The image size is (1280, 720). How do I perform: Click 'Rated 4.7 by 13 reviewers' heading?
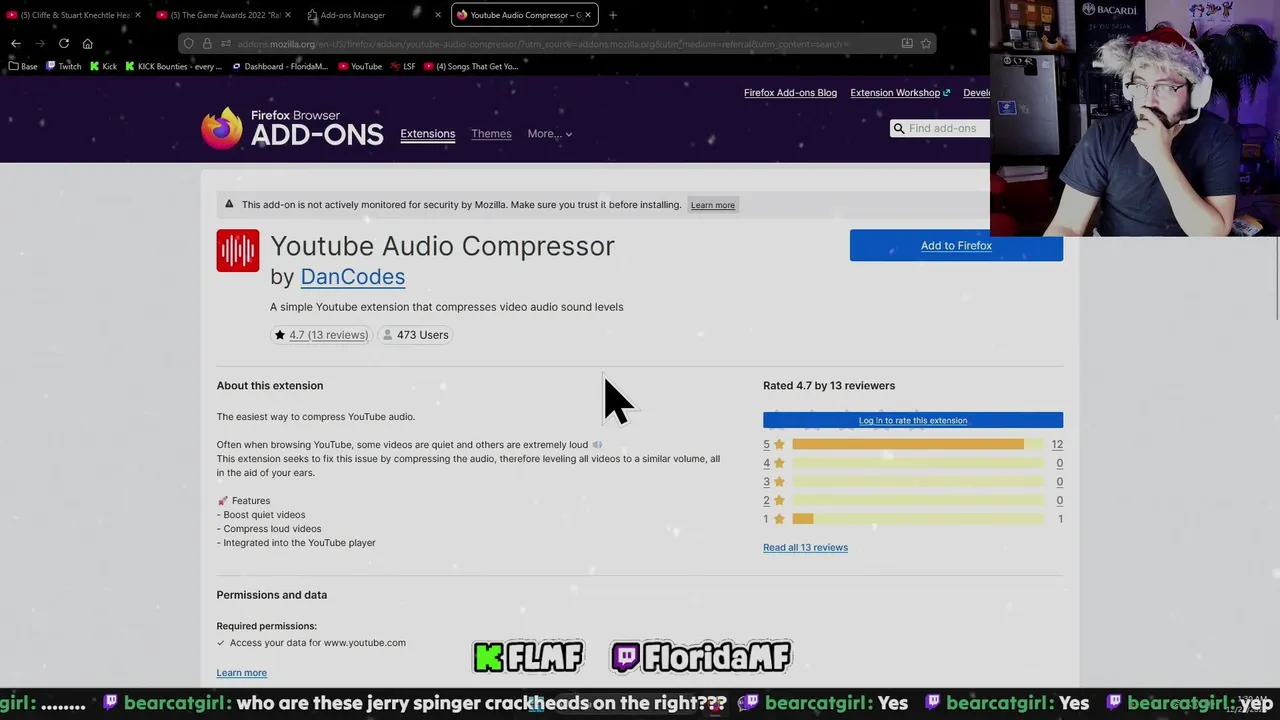coord(829,385)
